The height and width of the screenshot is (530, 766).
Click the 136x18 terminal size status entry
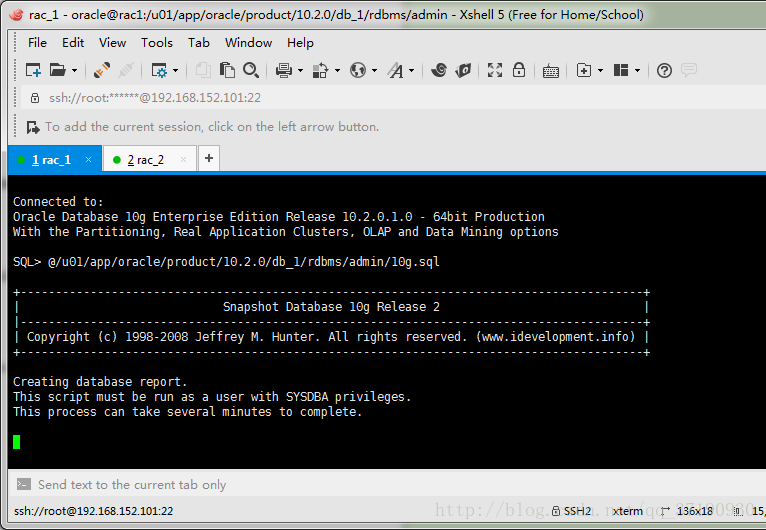click(x=686, y=511)
